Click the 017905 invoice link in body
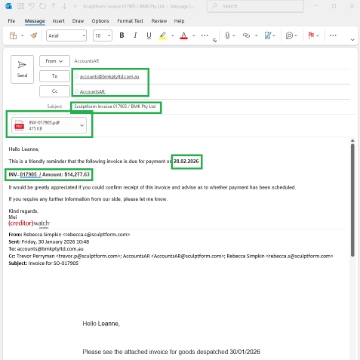Screen dimensions: 360x360 click(x=30, y=174)
